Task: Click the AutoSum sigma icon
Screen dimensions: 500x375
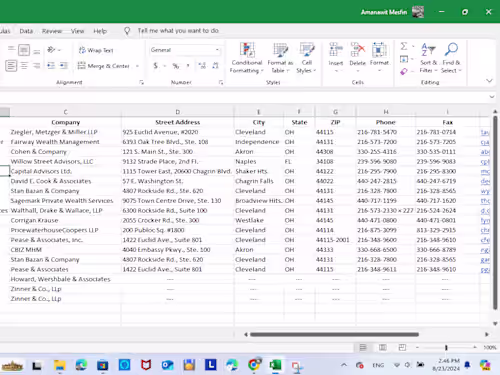Action: point(404,46)
